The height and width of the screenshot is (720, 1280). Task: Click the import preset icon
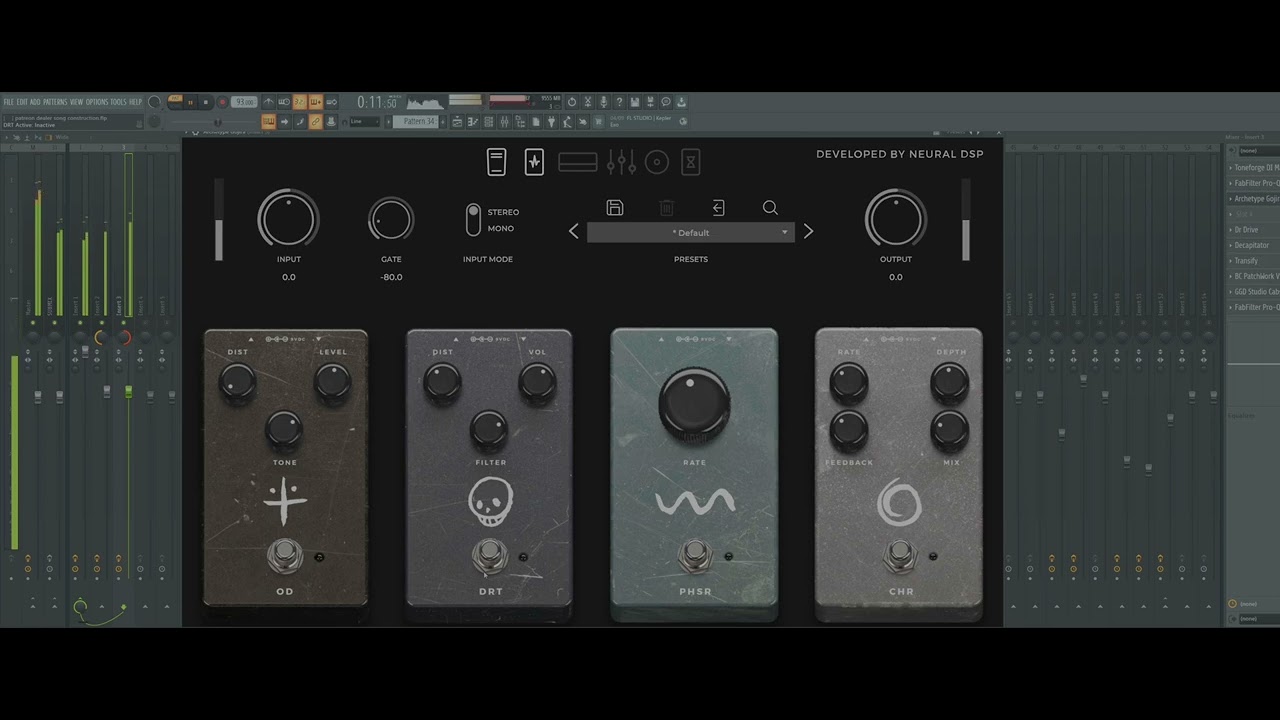pyautogui.click(x=718, y=208)
